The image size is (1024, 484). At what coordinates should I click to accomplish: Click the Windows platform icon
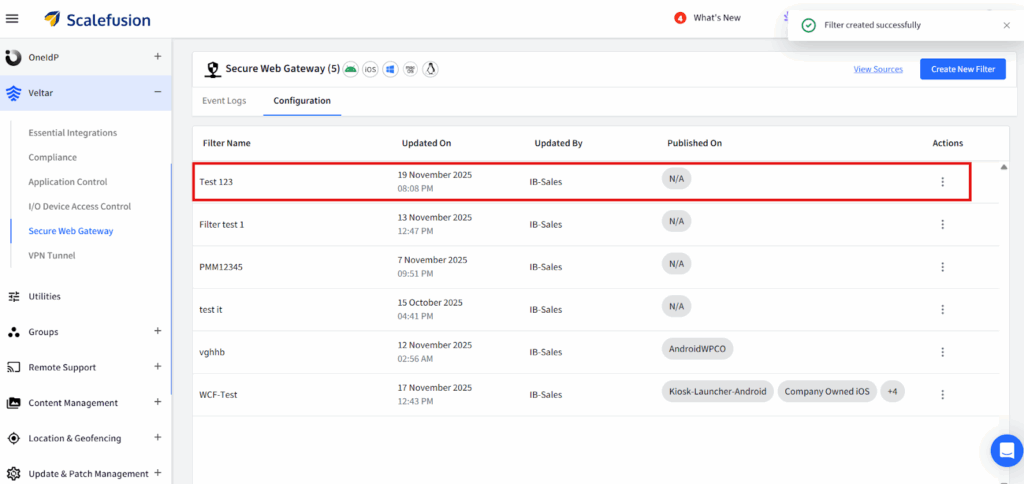[391, 69]
